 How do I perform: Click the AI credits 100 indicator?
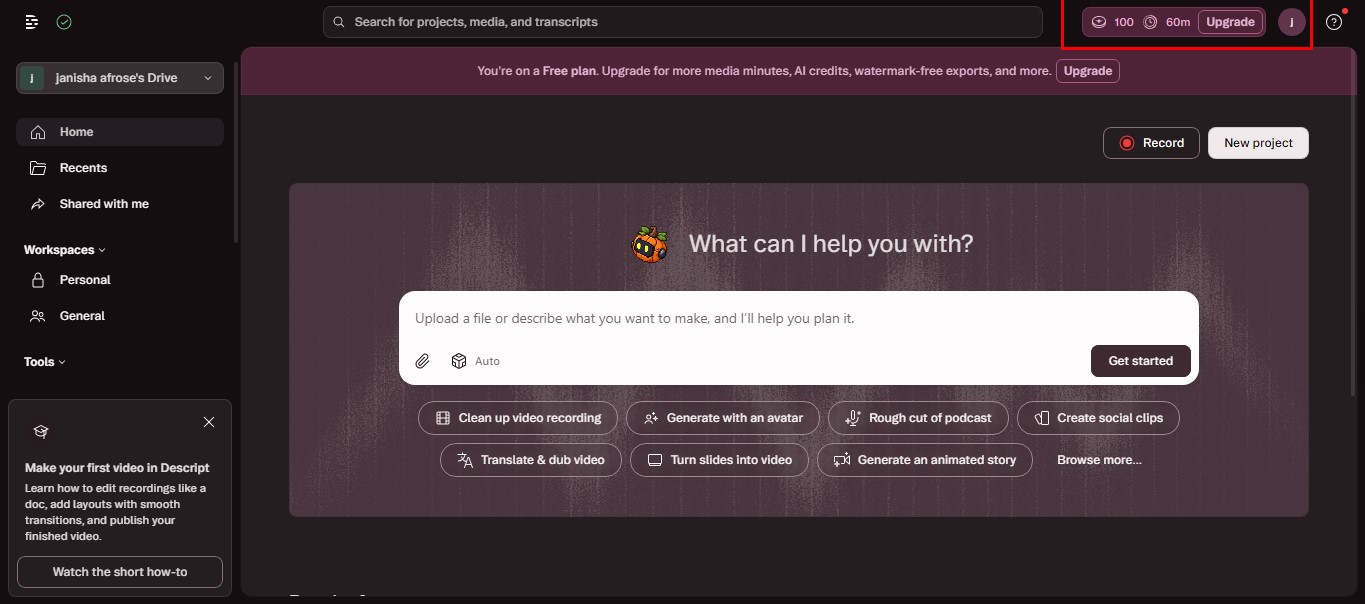pos(1112,22)
